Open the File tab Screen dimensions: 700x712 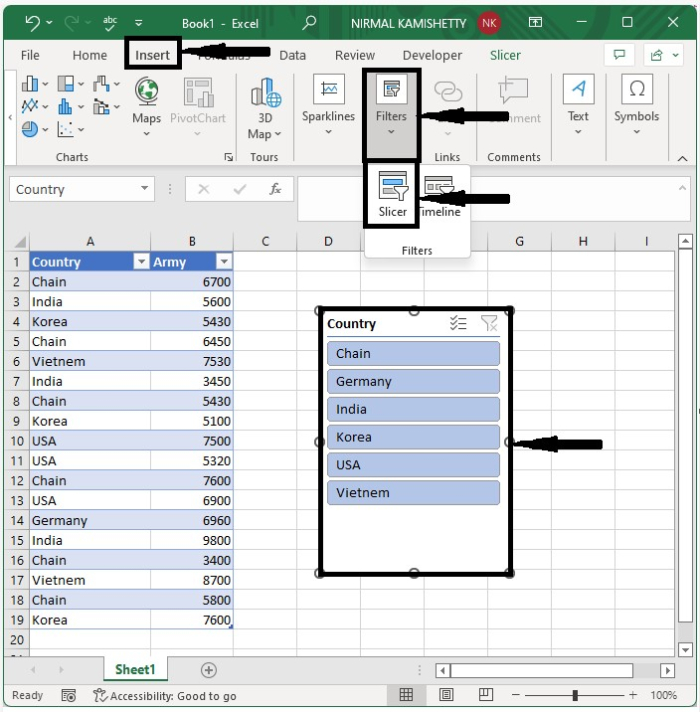point(30,55)
